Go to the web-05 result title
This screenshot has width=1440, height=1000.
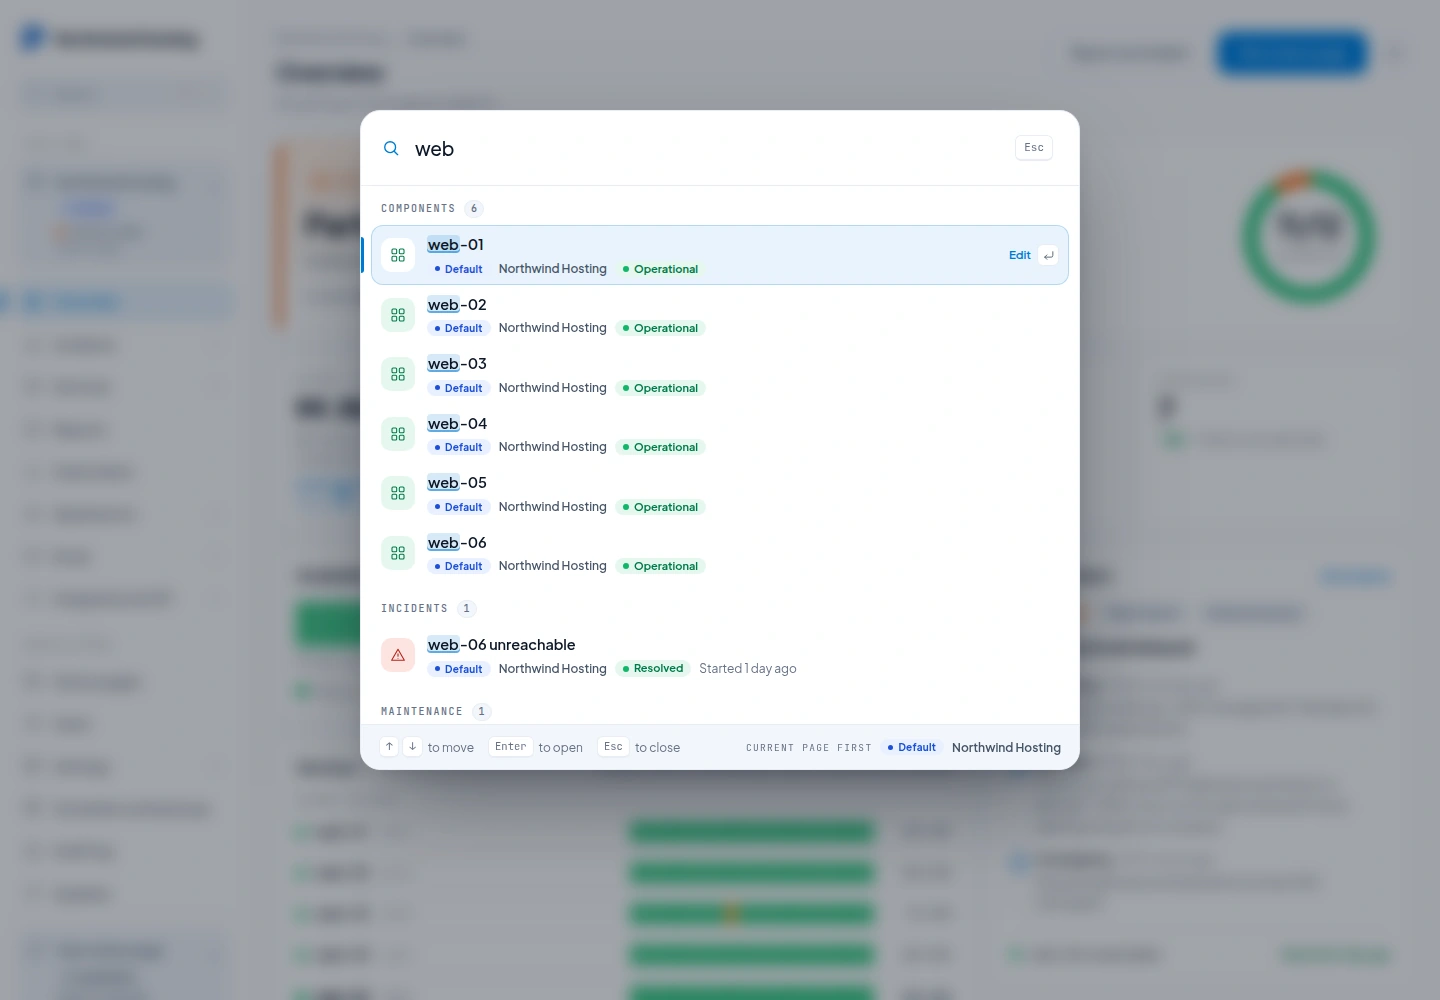[x=457, y=483]
